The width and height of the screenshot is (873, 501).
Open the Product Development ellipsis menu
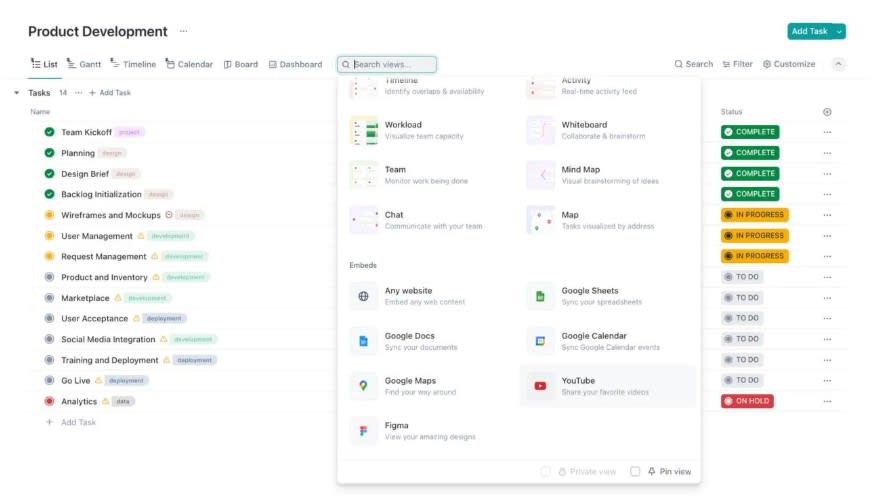184,31
